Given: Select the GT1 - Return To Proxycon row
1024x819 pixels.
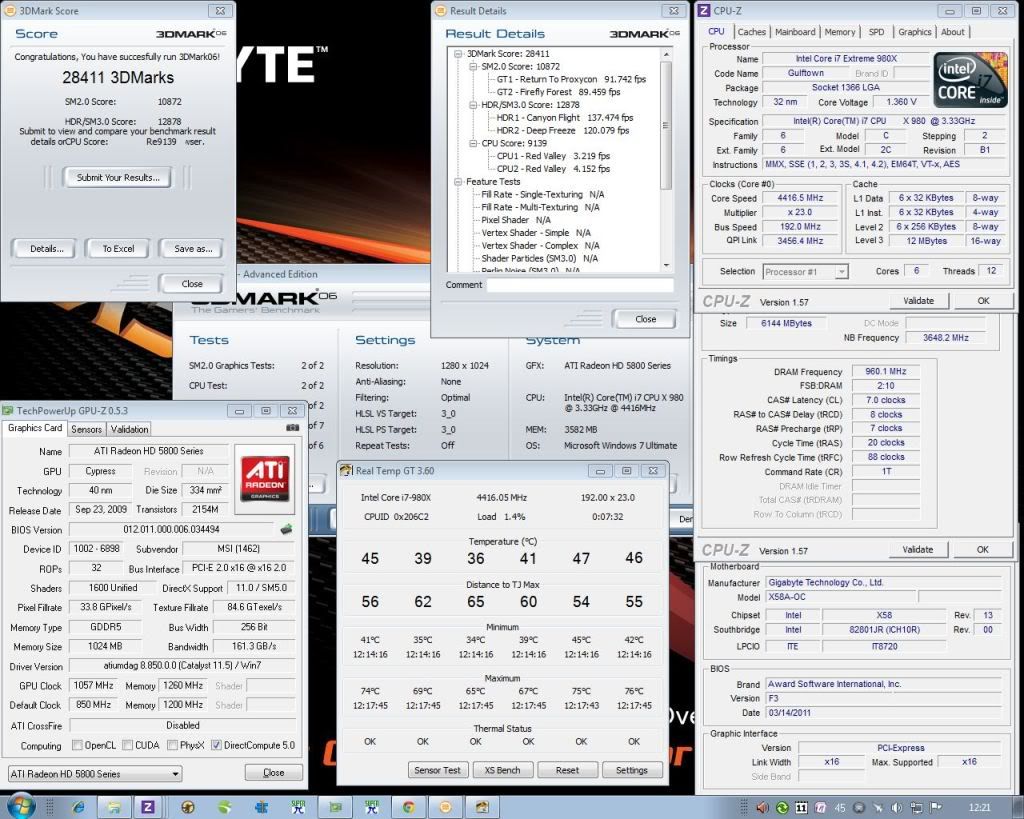Looking at the screenshot, I should click(x=571, y=79).
